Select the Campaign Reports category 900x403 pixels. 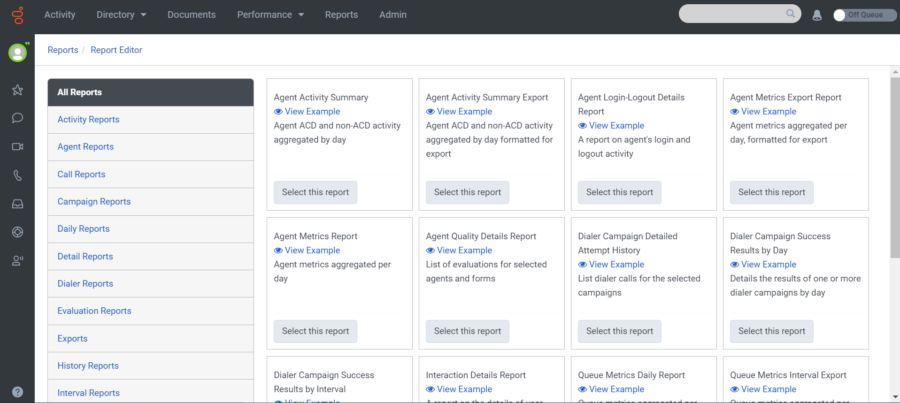pyautogui.click(x=150, y=202)
